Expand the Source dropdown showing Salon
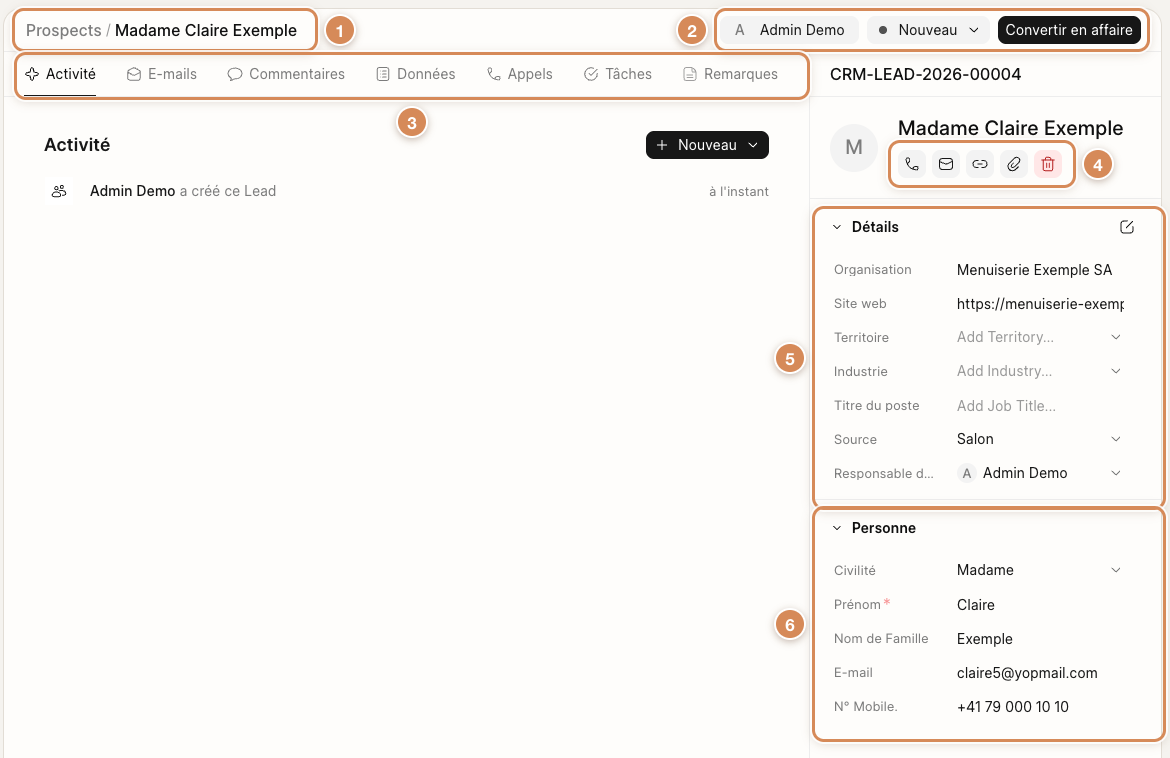 pos(1039,439)
